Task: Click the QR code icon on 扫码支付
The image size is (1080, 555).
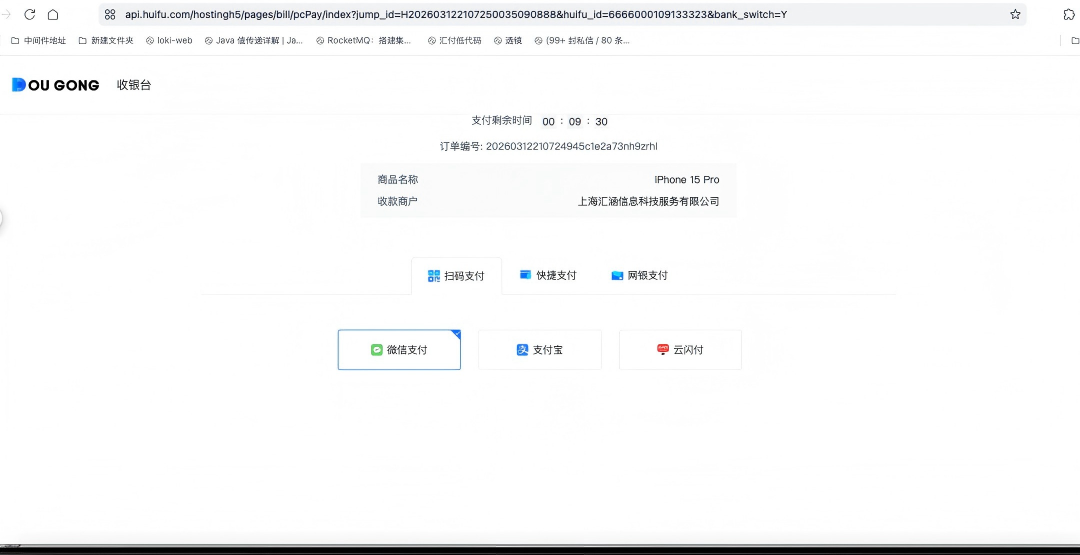Action: coord(434,275)
